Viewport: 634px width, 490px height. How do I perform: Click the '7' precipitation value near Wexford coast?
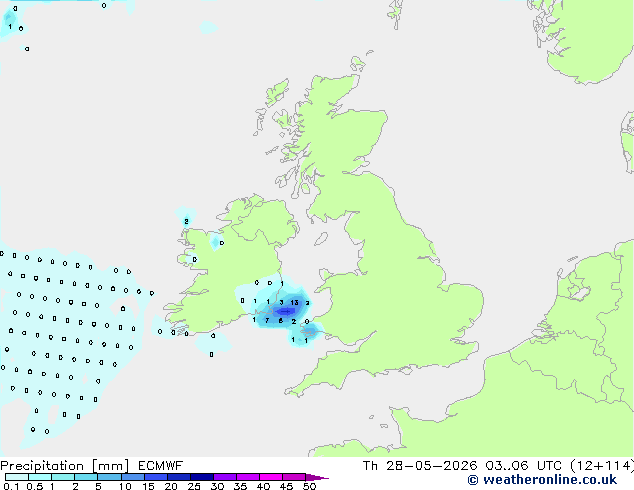tap(267, 321)
